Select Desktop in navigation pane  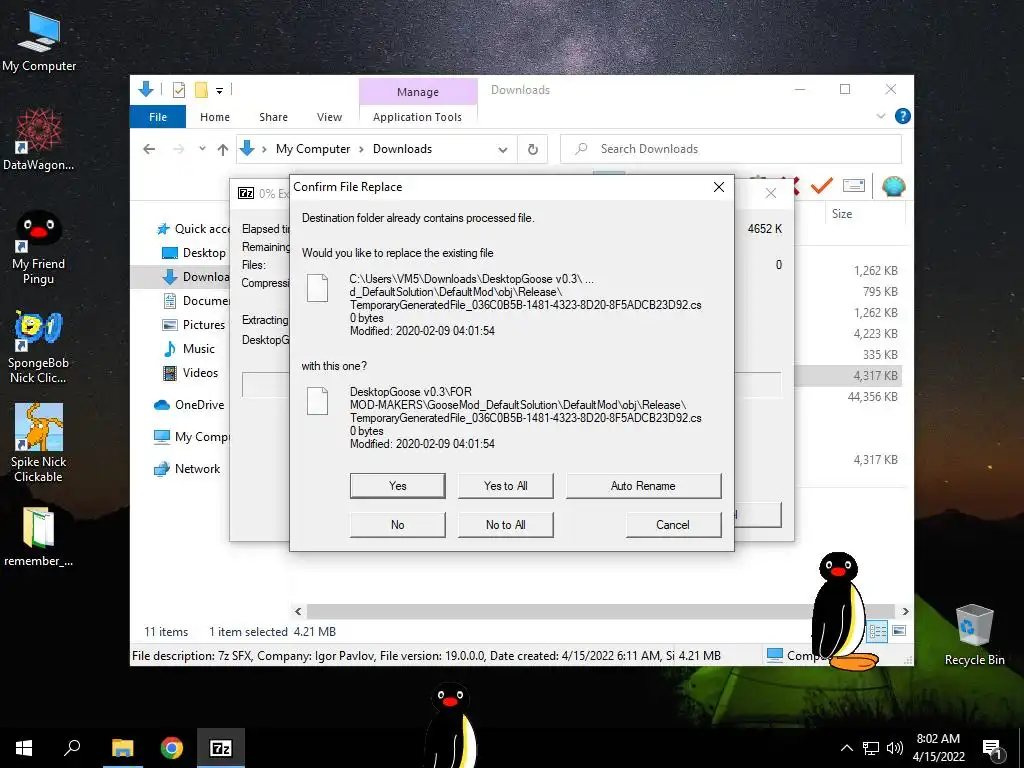coord(194,253)
